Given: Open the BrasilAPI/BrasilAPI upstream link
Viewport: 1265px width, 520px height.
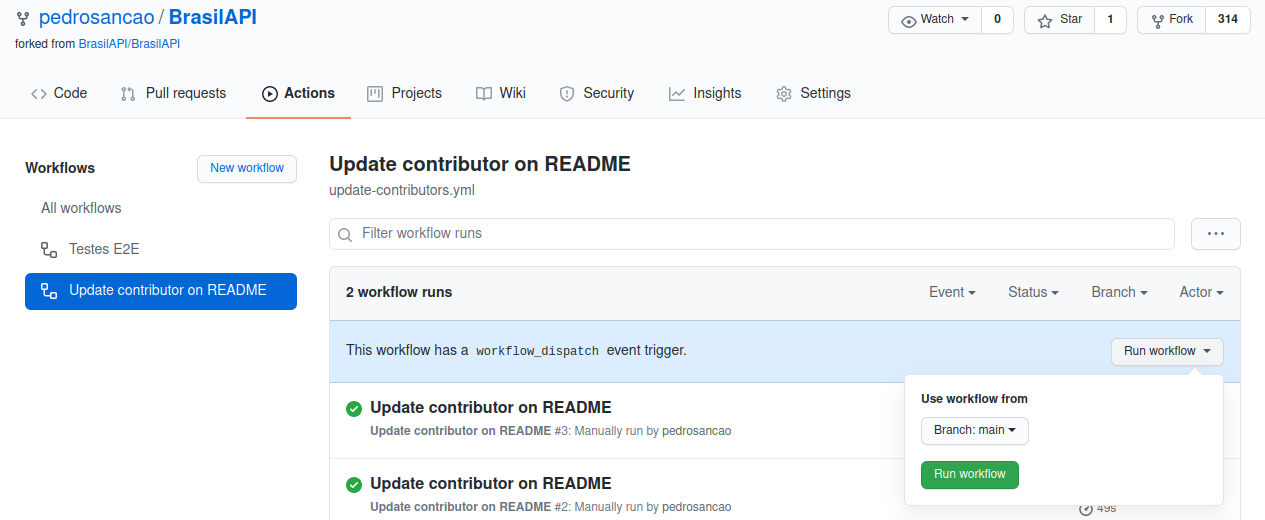Looking at the screenshot, I should (x=129, y=44).
